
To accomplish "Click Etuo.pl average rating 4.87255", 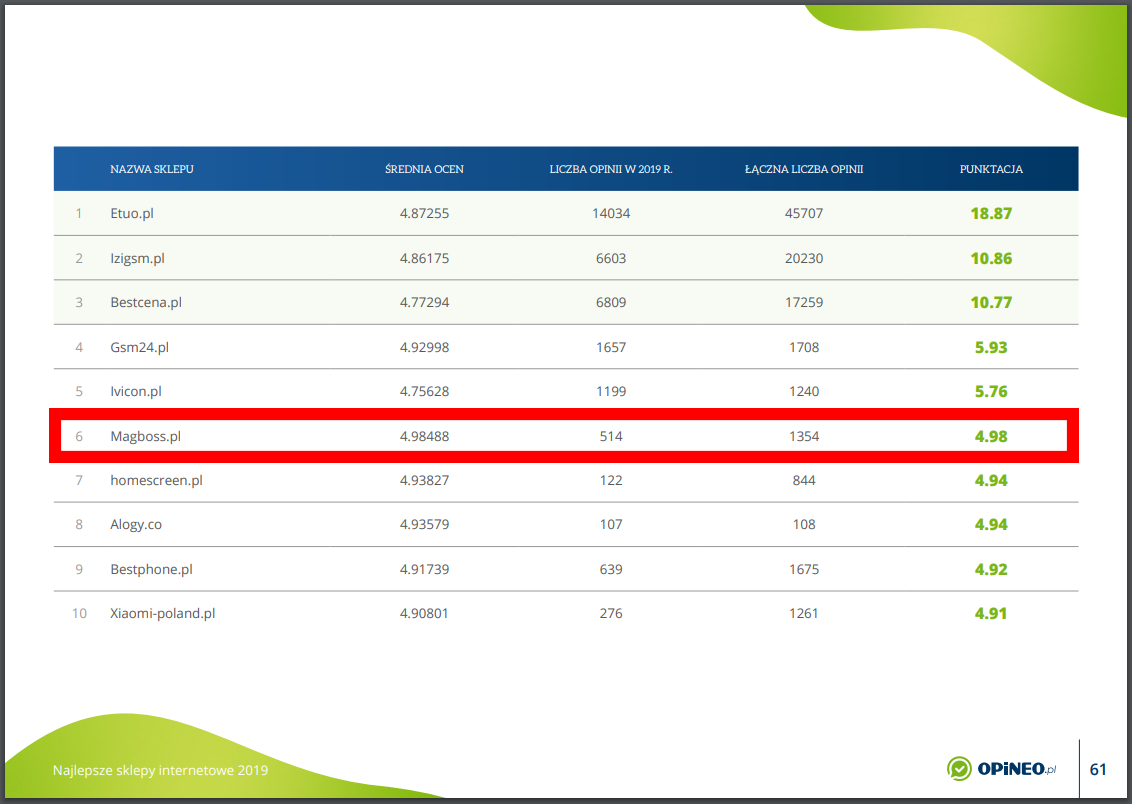I will pos(424,213).
